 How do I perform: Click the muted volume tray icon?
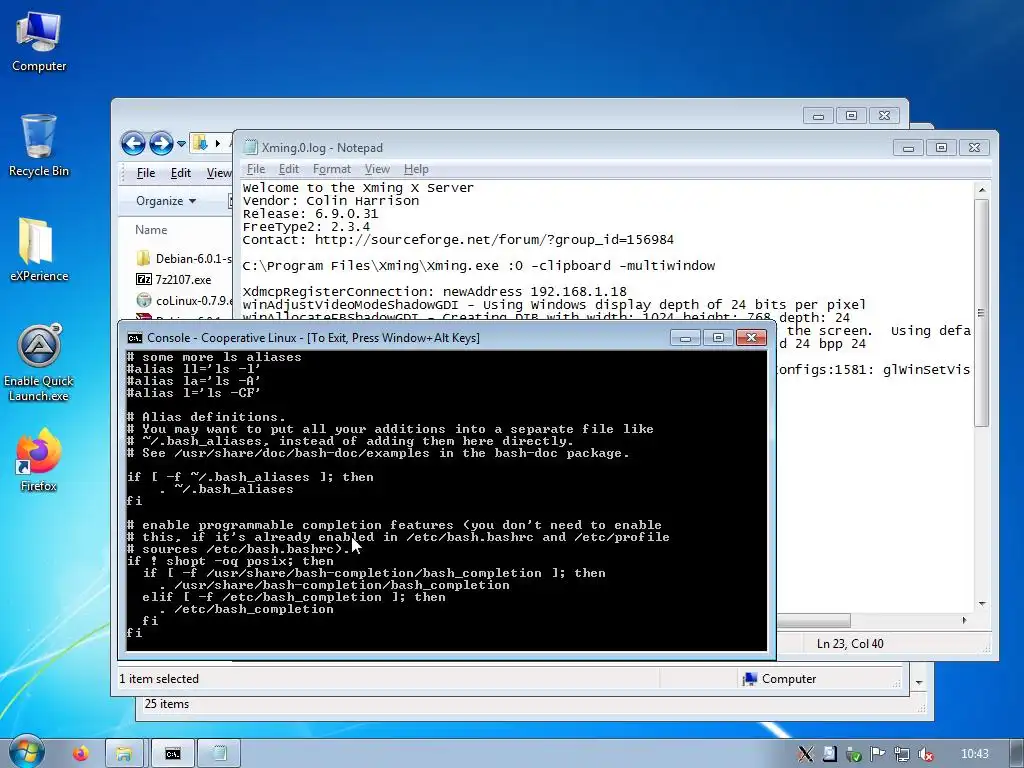925,754
